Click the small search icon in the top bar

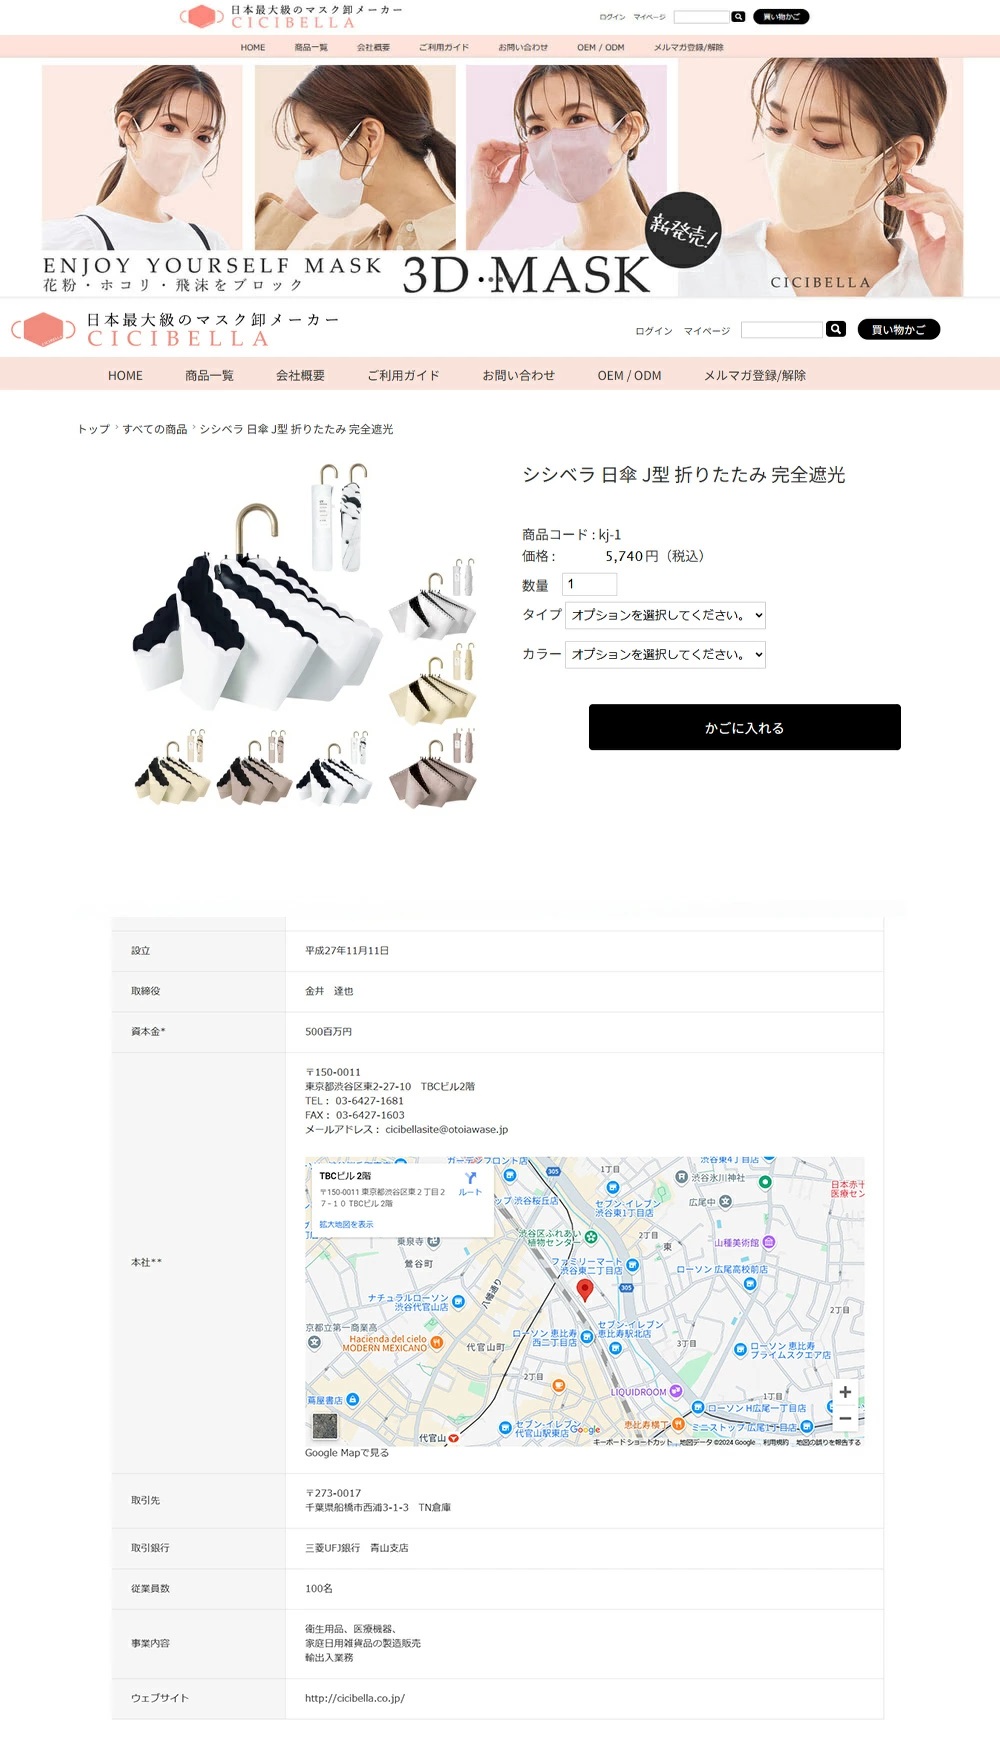pos(738,17)
